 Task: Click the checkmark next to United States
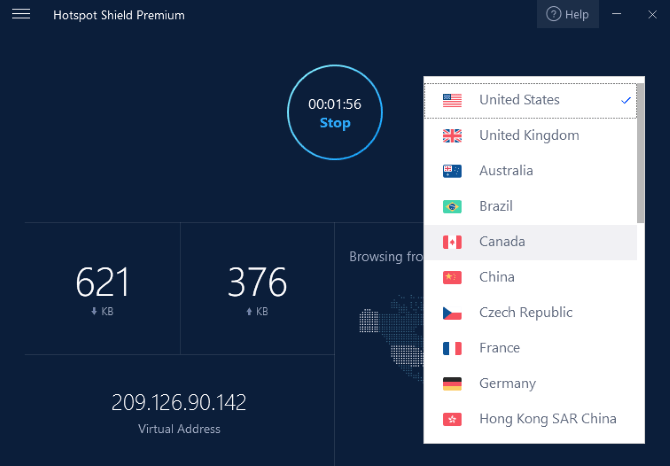pyautogui.click(x=625, y=100)
